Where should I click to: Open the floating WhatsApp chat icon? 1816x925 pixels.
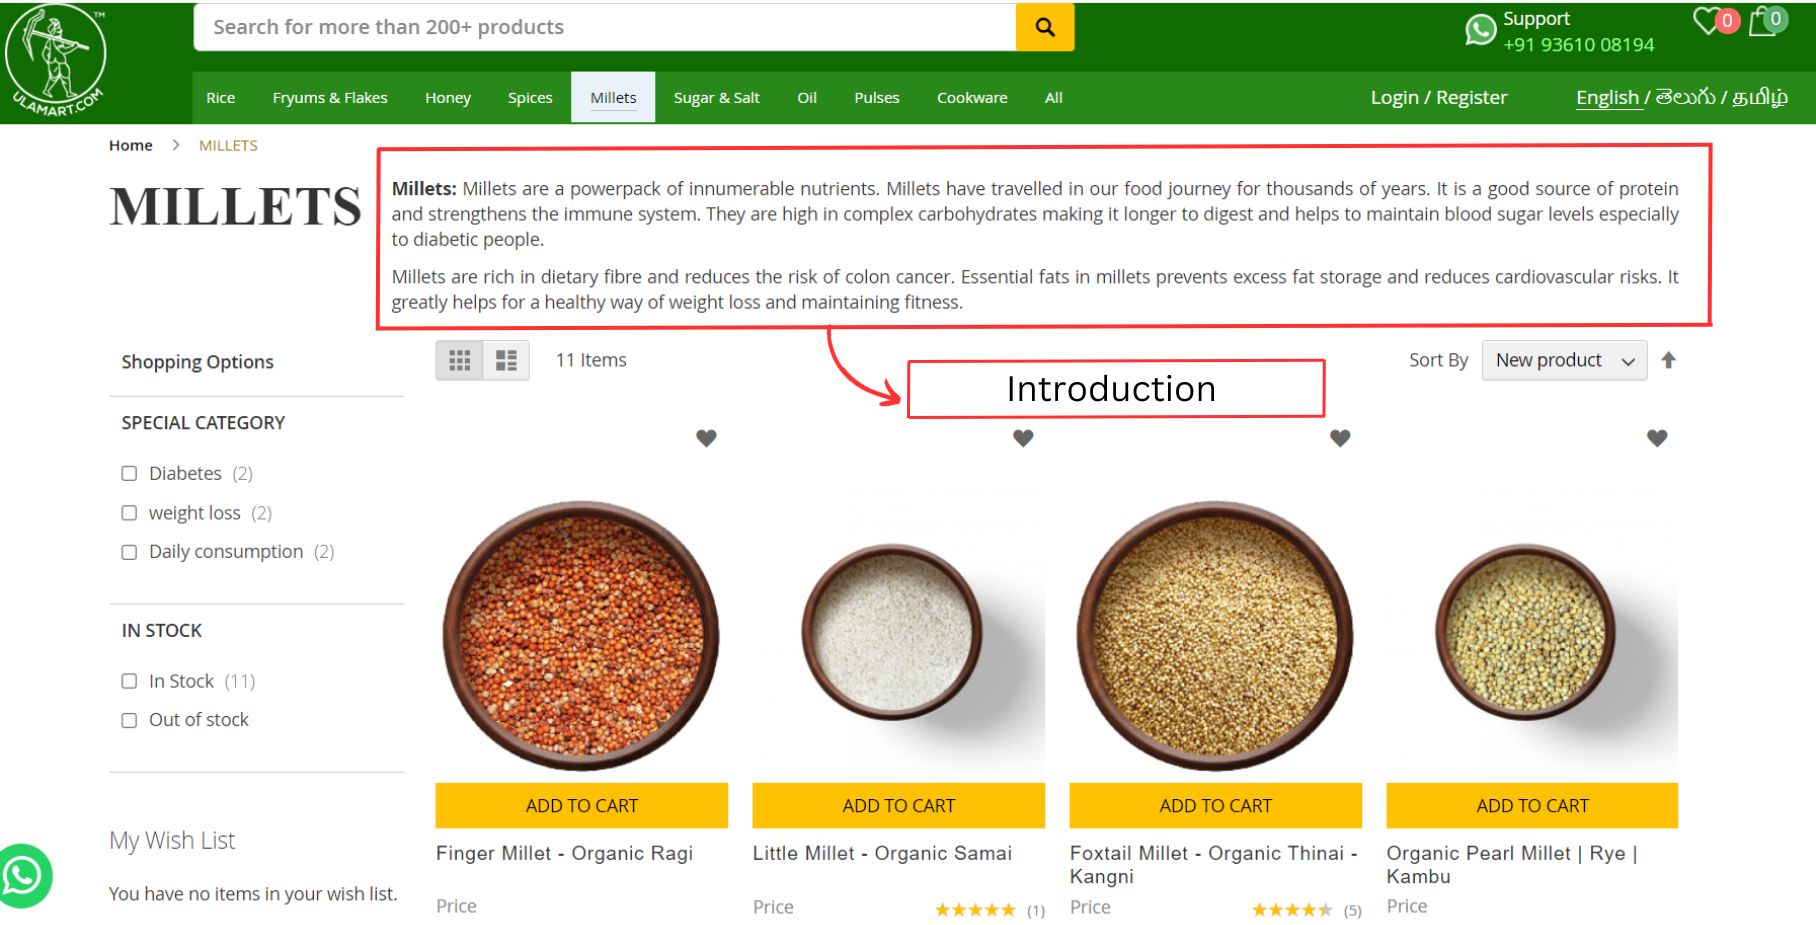[24, 875]
